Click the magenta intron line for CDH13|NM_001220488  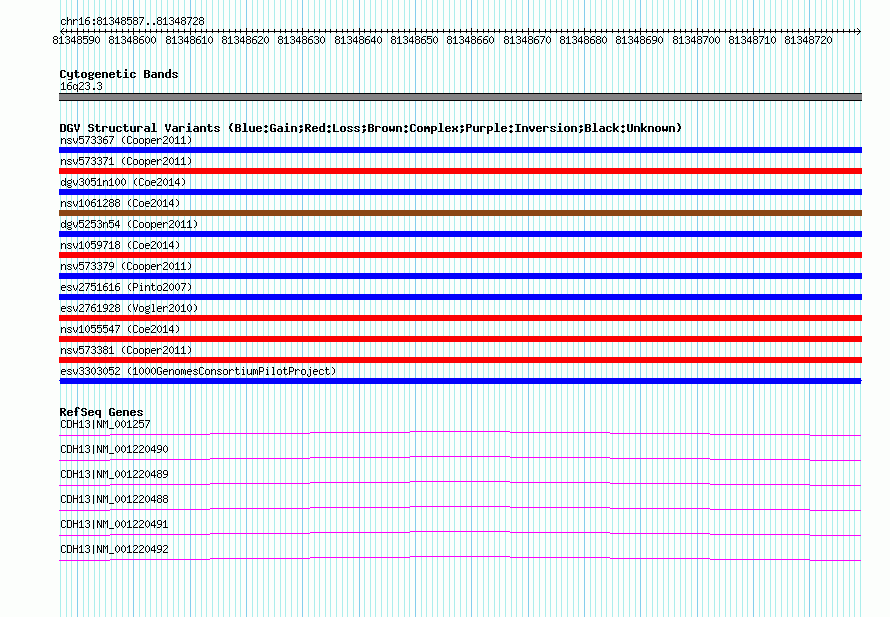[460, 509]
